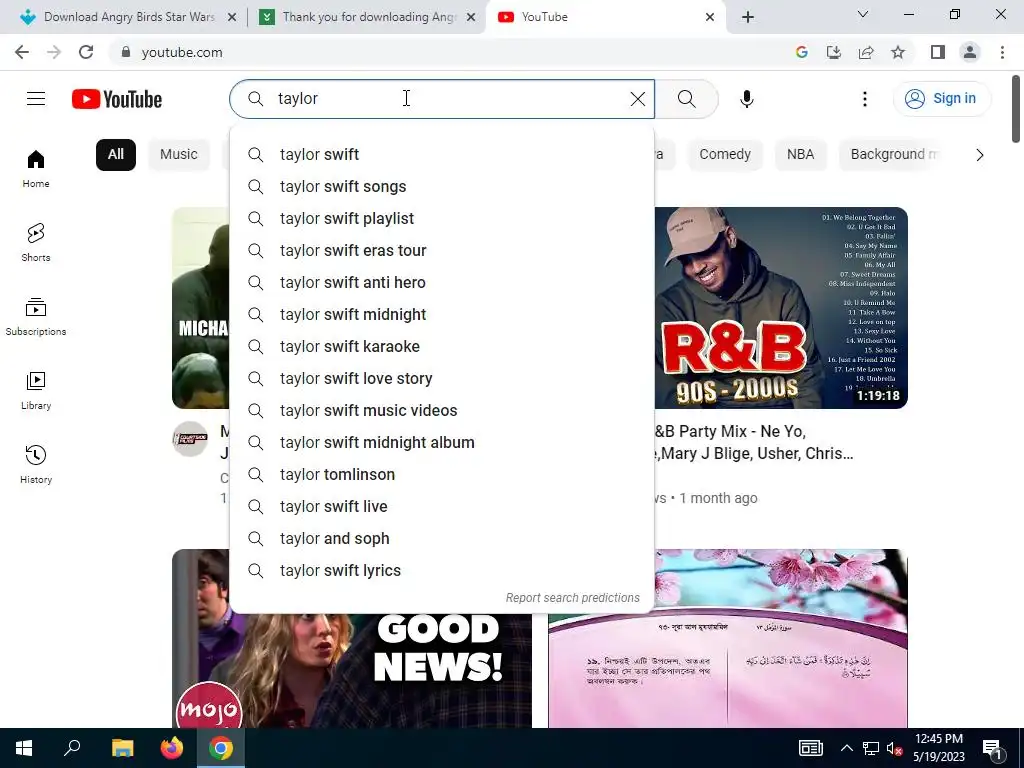The height and width of the screenshot is (768, 1024).
Task: Open the Windows Start menu
Action: [24, 748]
